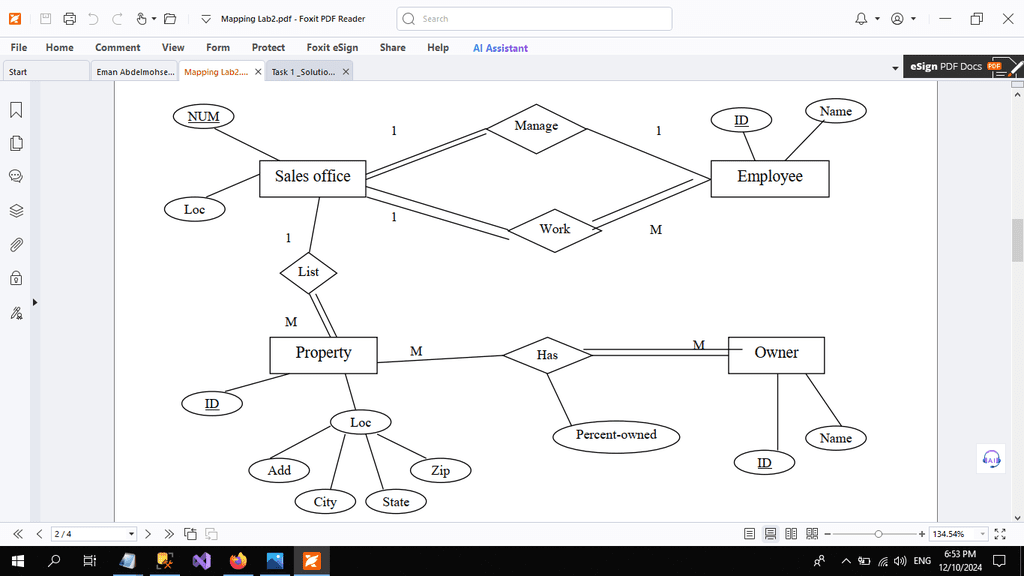The width and height of the screenshot is (1024, 576).
Task: Click the zoom out minus button
Action: point(827,534)
